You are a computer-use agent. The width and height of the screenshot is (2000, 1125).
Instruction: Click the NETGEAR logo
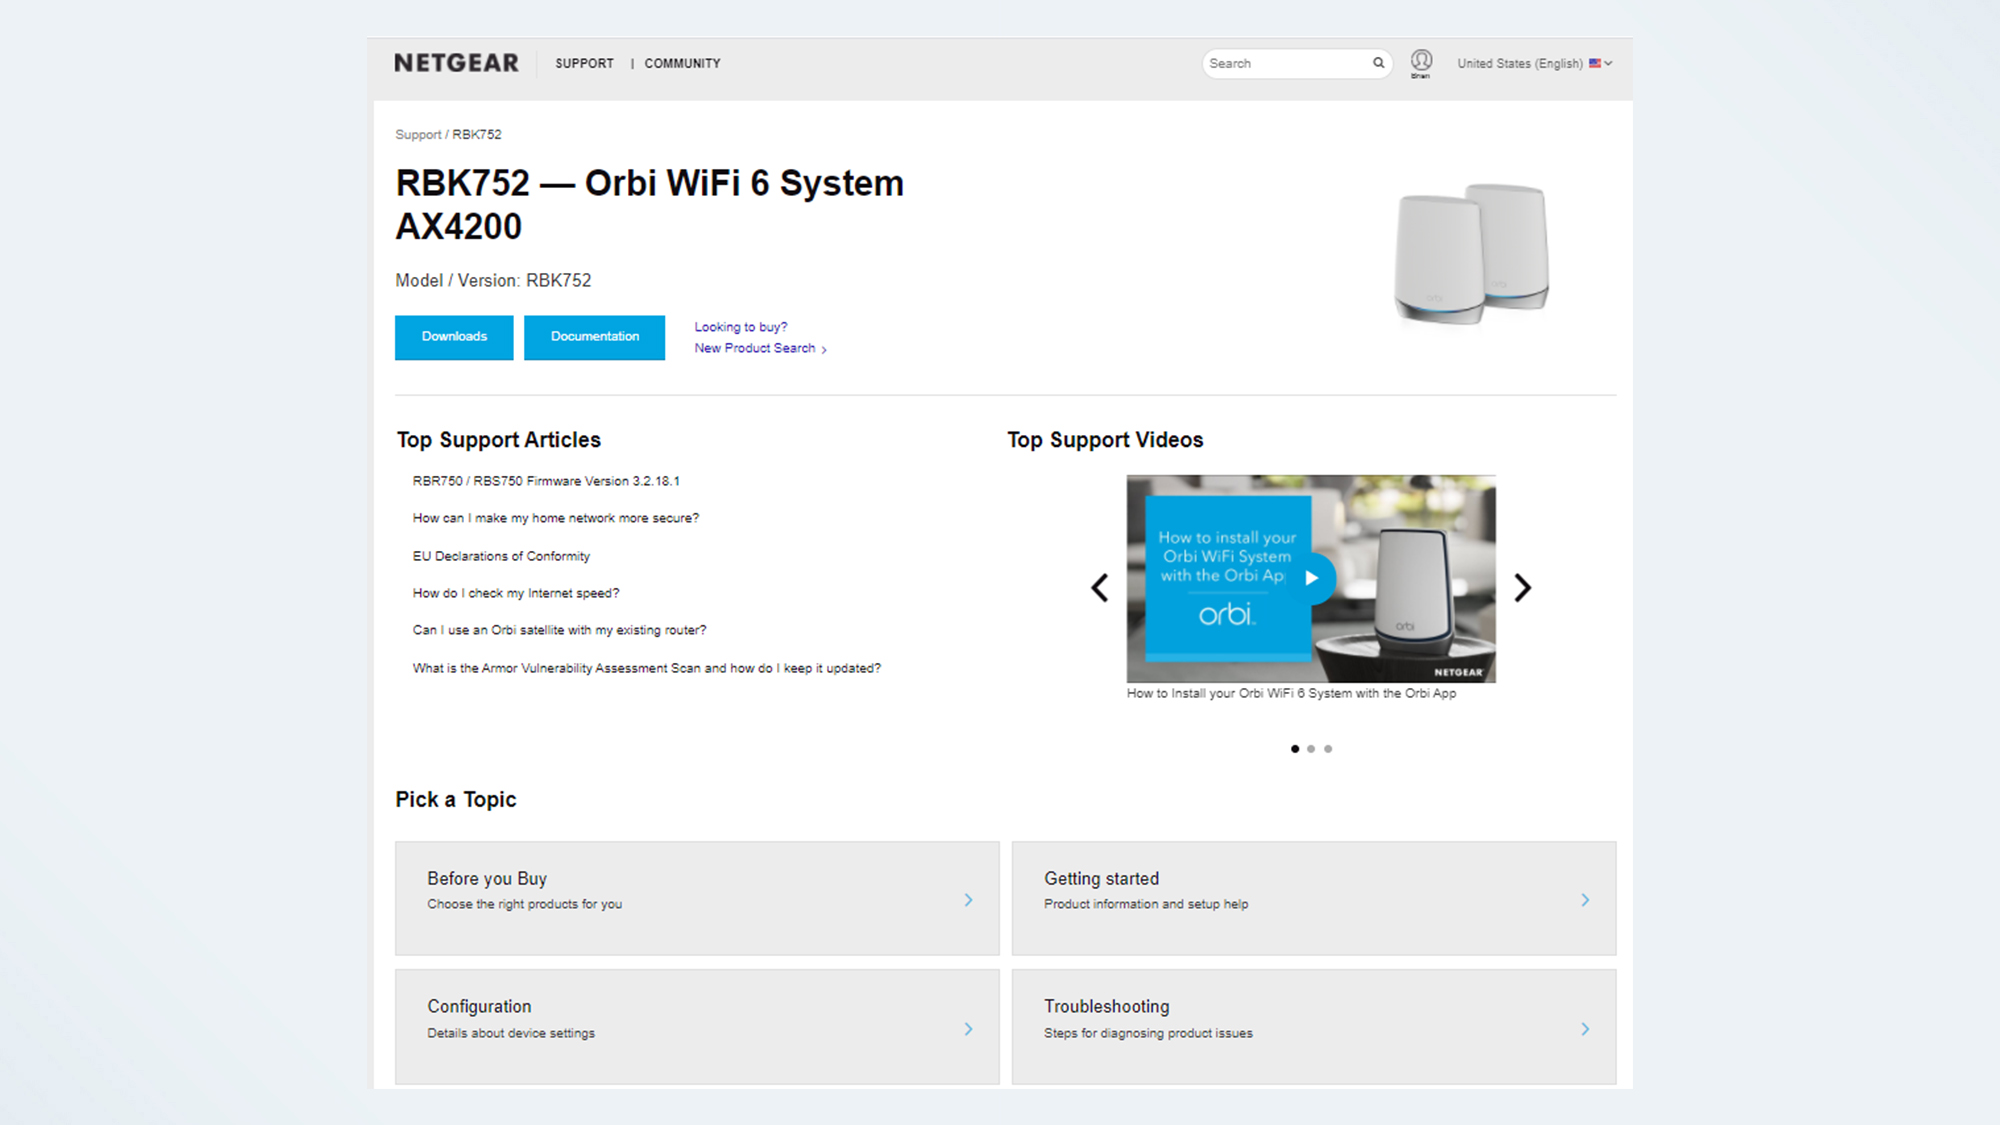tap(456, 63)
